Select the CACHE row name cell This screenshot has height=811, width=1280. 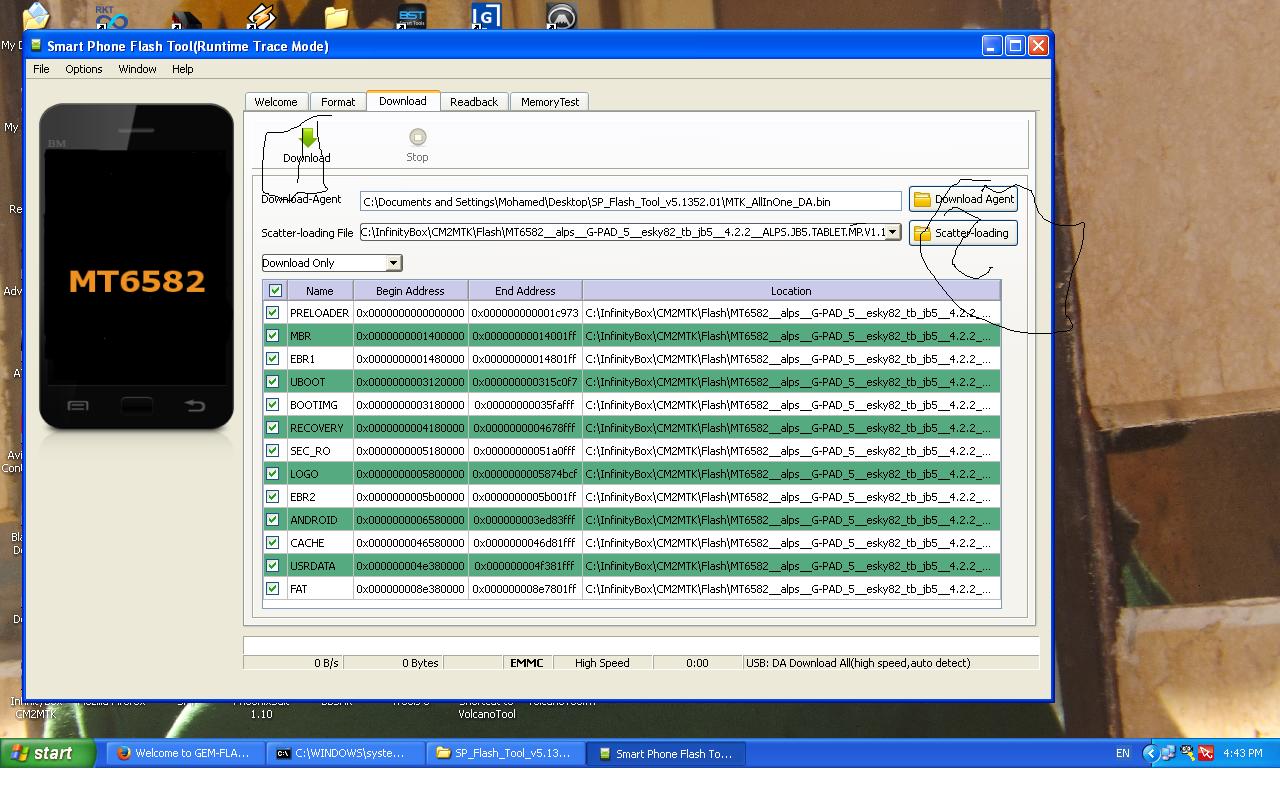(x=320, y=543)
